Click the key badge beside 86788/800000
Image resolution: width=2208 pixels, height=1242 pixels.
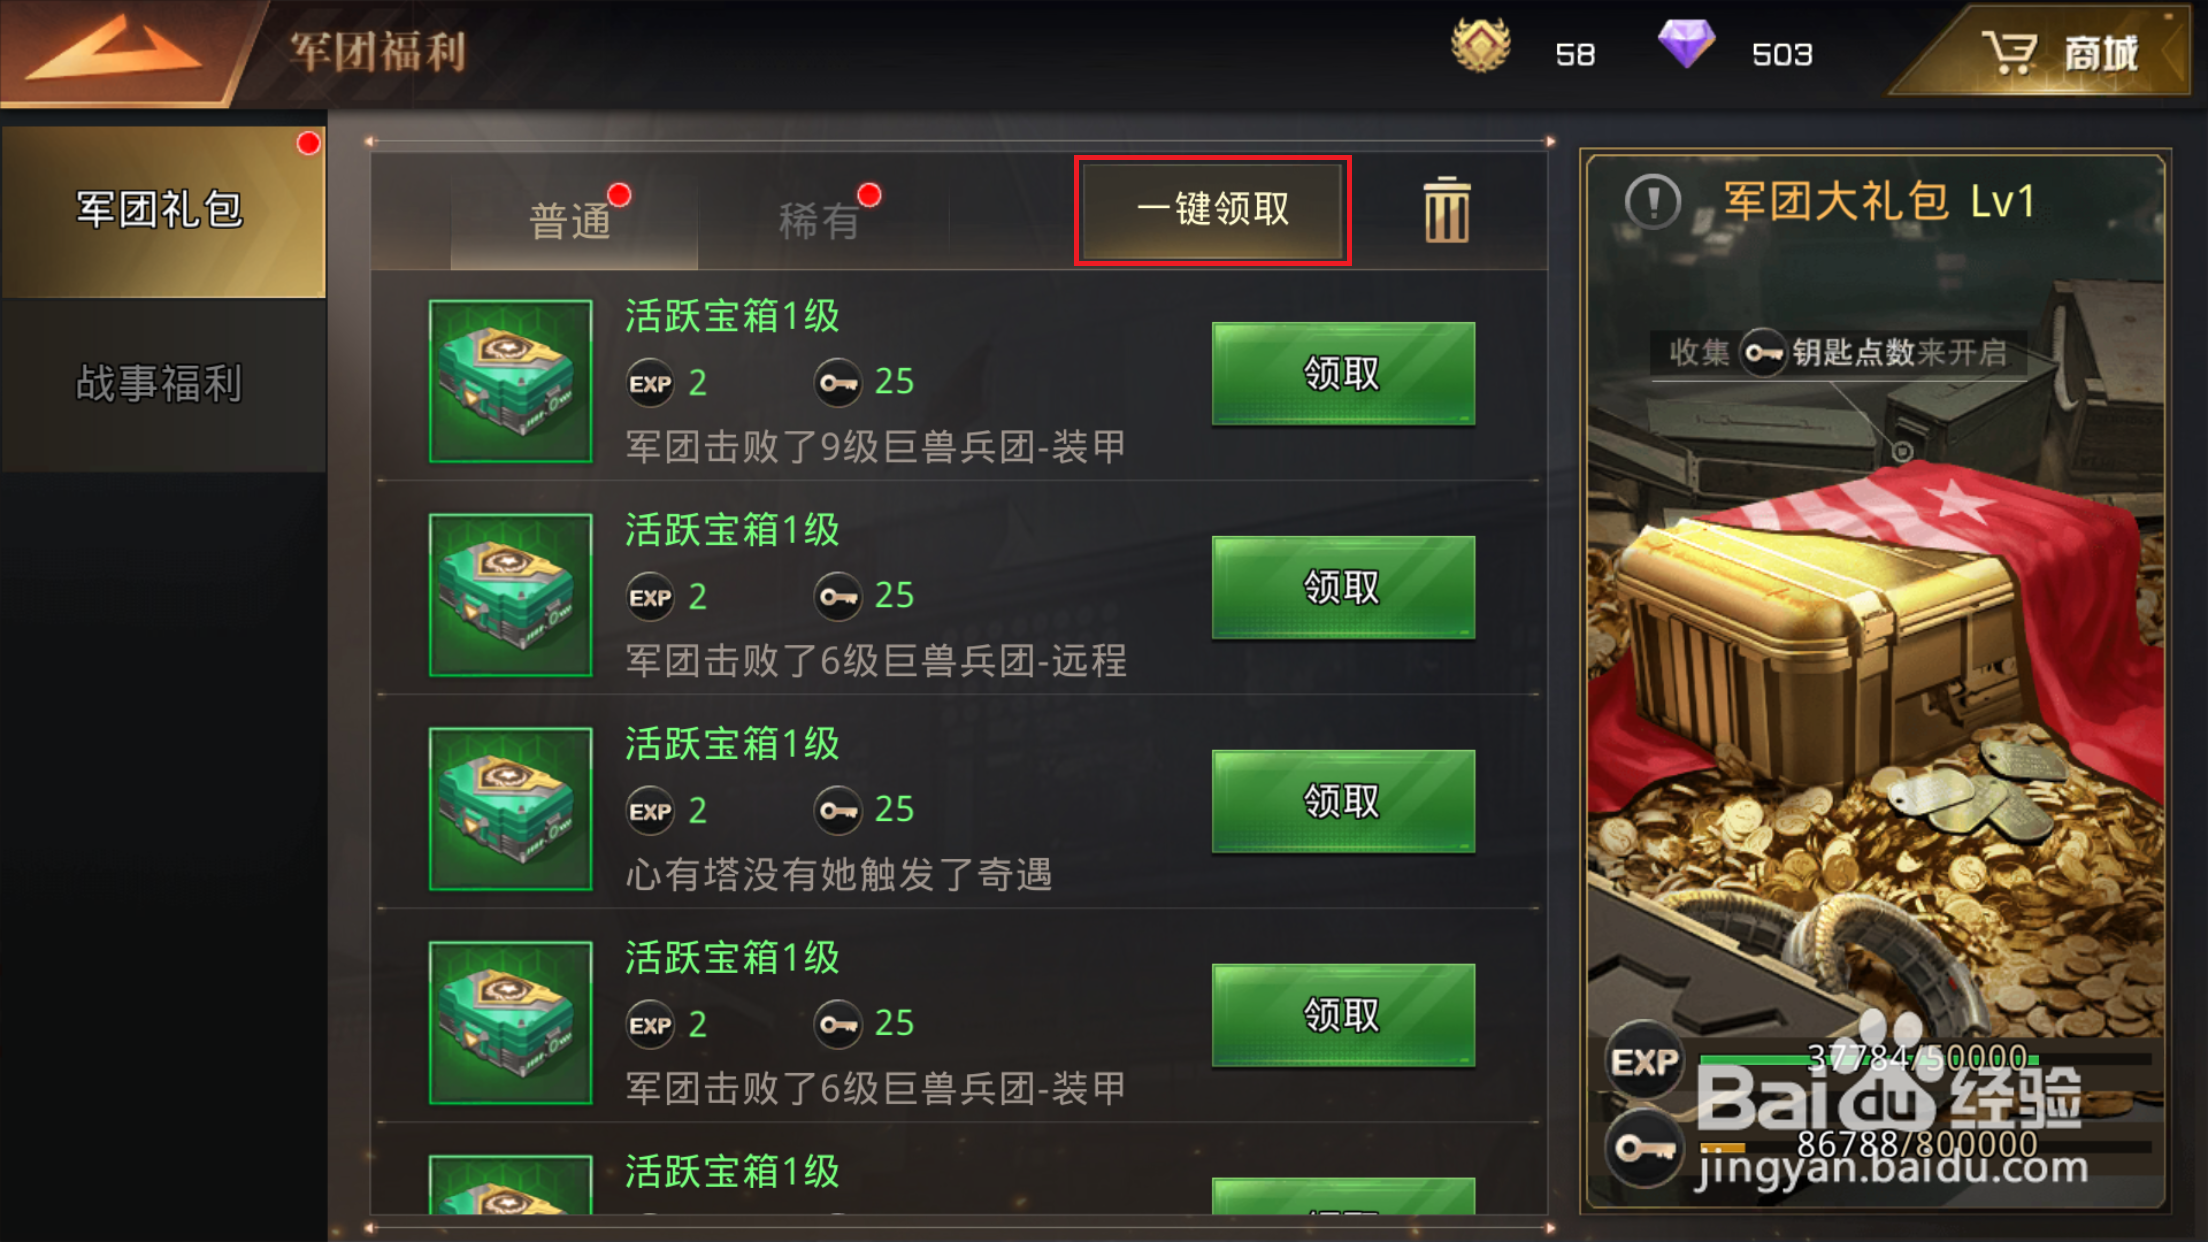point(1644,1148)
